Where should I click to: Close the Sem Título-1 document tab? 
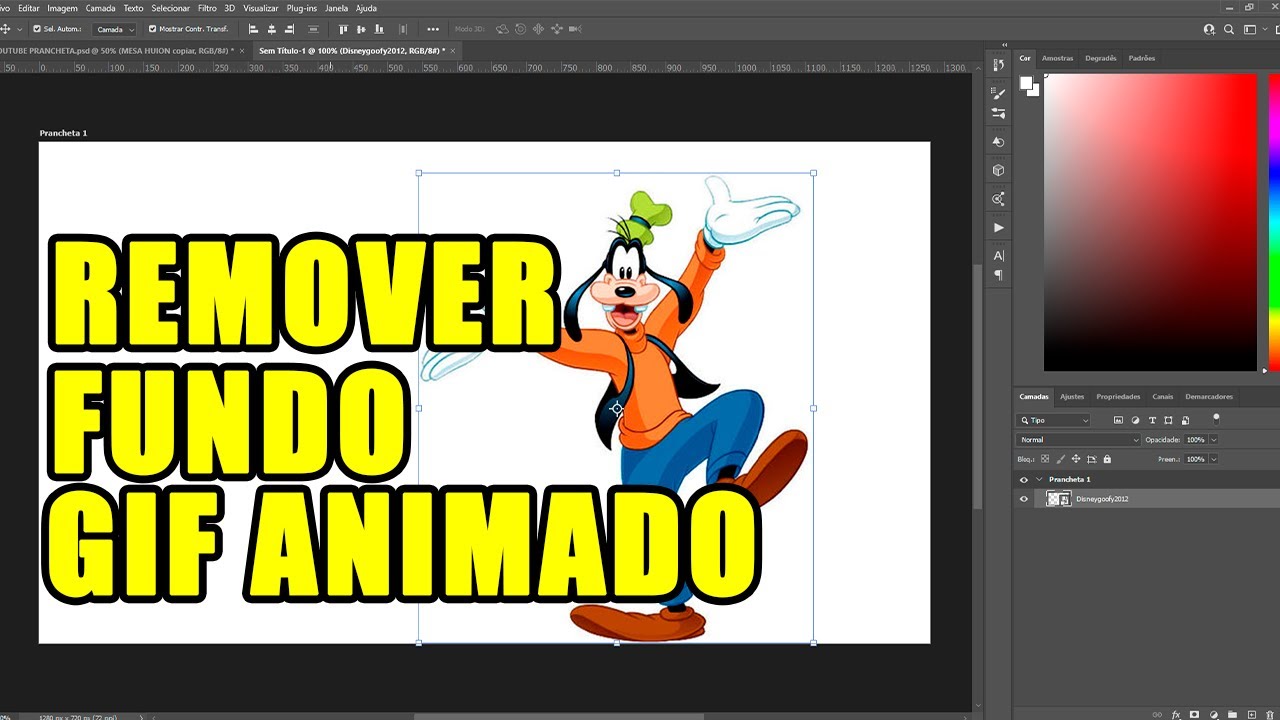[453, 50]
